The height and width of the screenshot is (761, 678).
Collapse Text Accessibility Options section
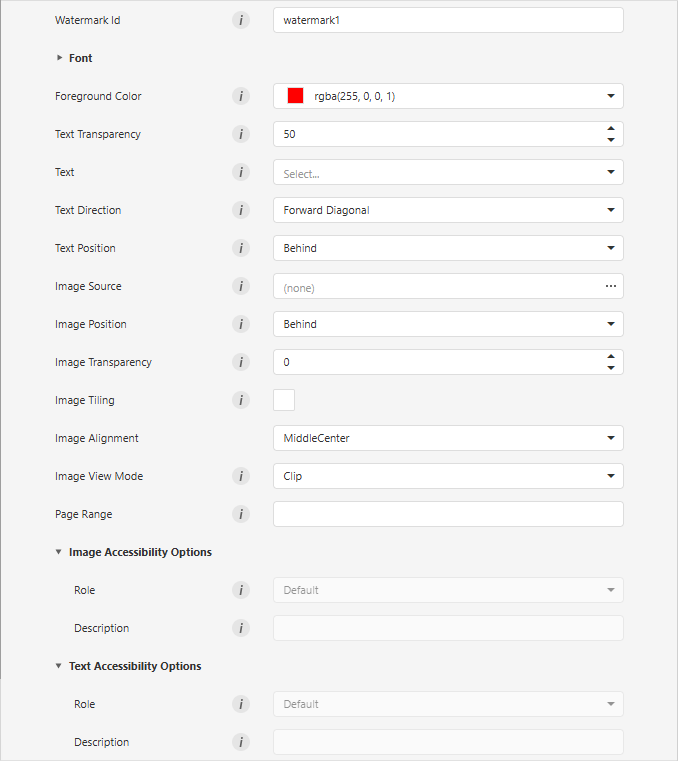coord(59,666)
